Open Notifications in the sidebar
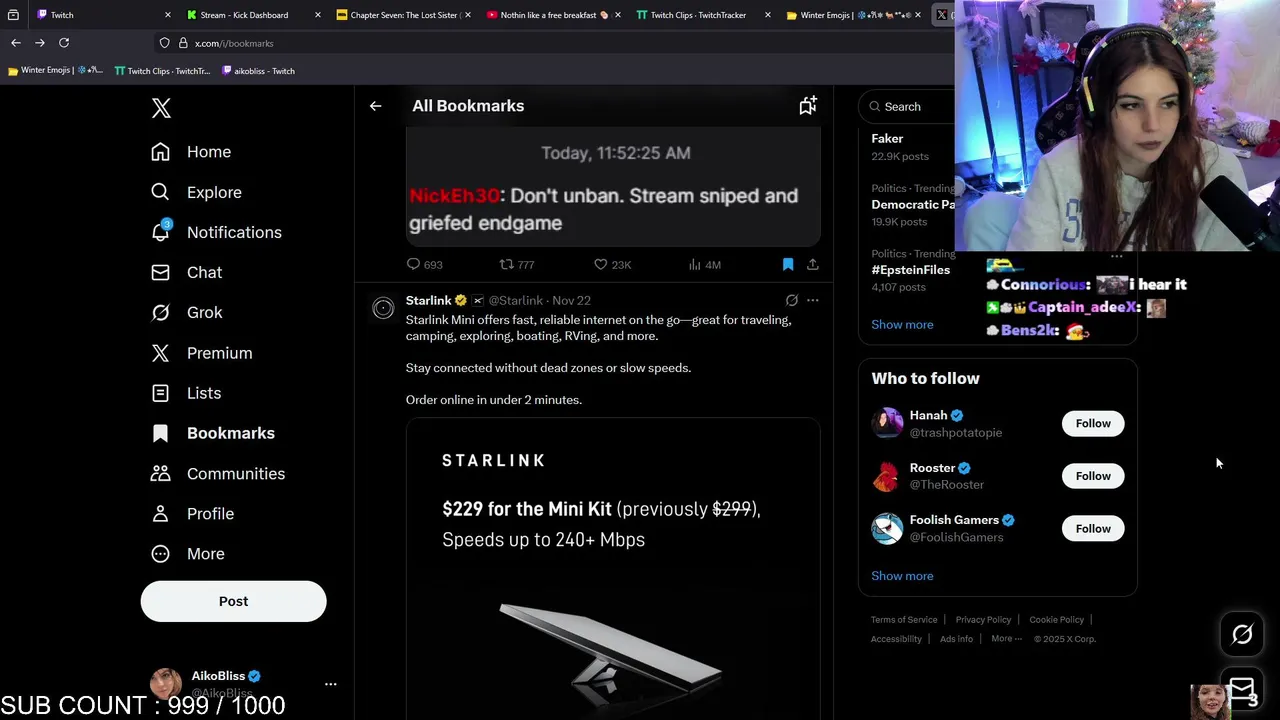This screenshot has width=1280, height=720. tap(216, 232)
